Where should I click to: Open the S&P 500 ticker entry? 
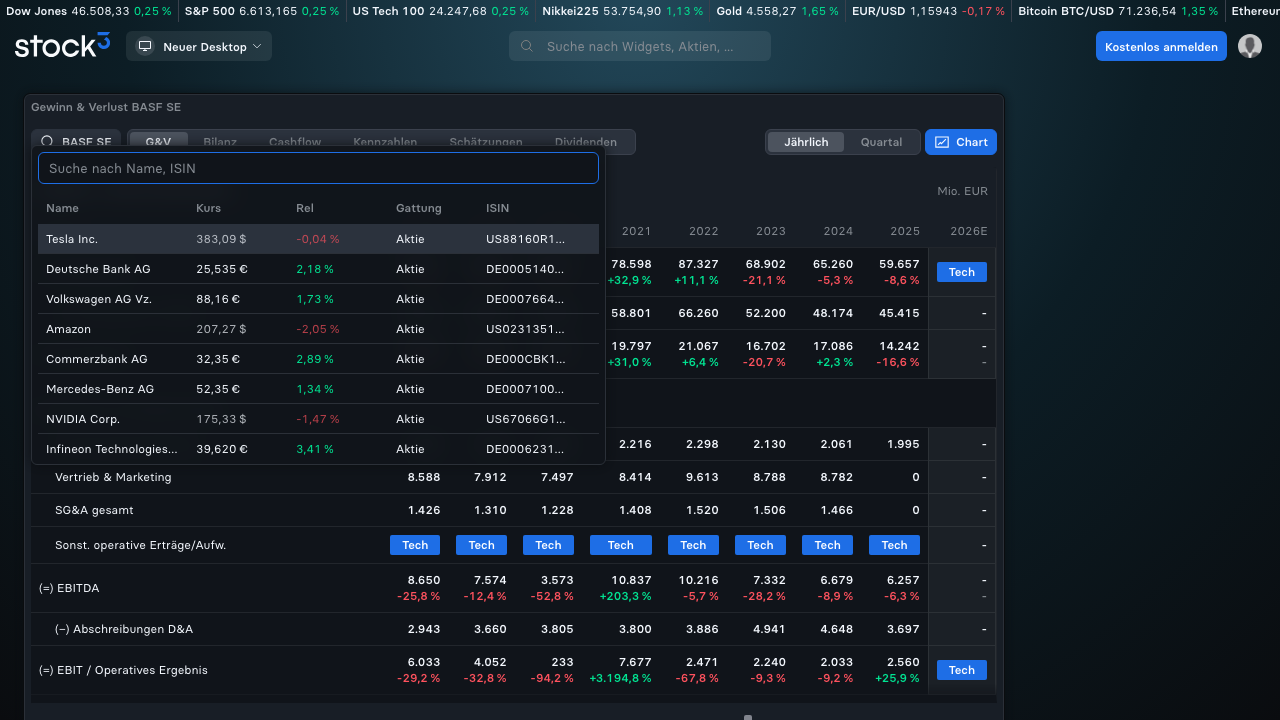point(262,11)
